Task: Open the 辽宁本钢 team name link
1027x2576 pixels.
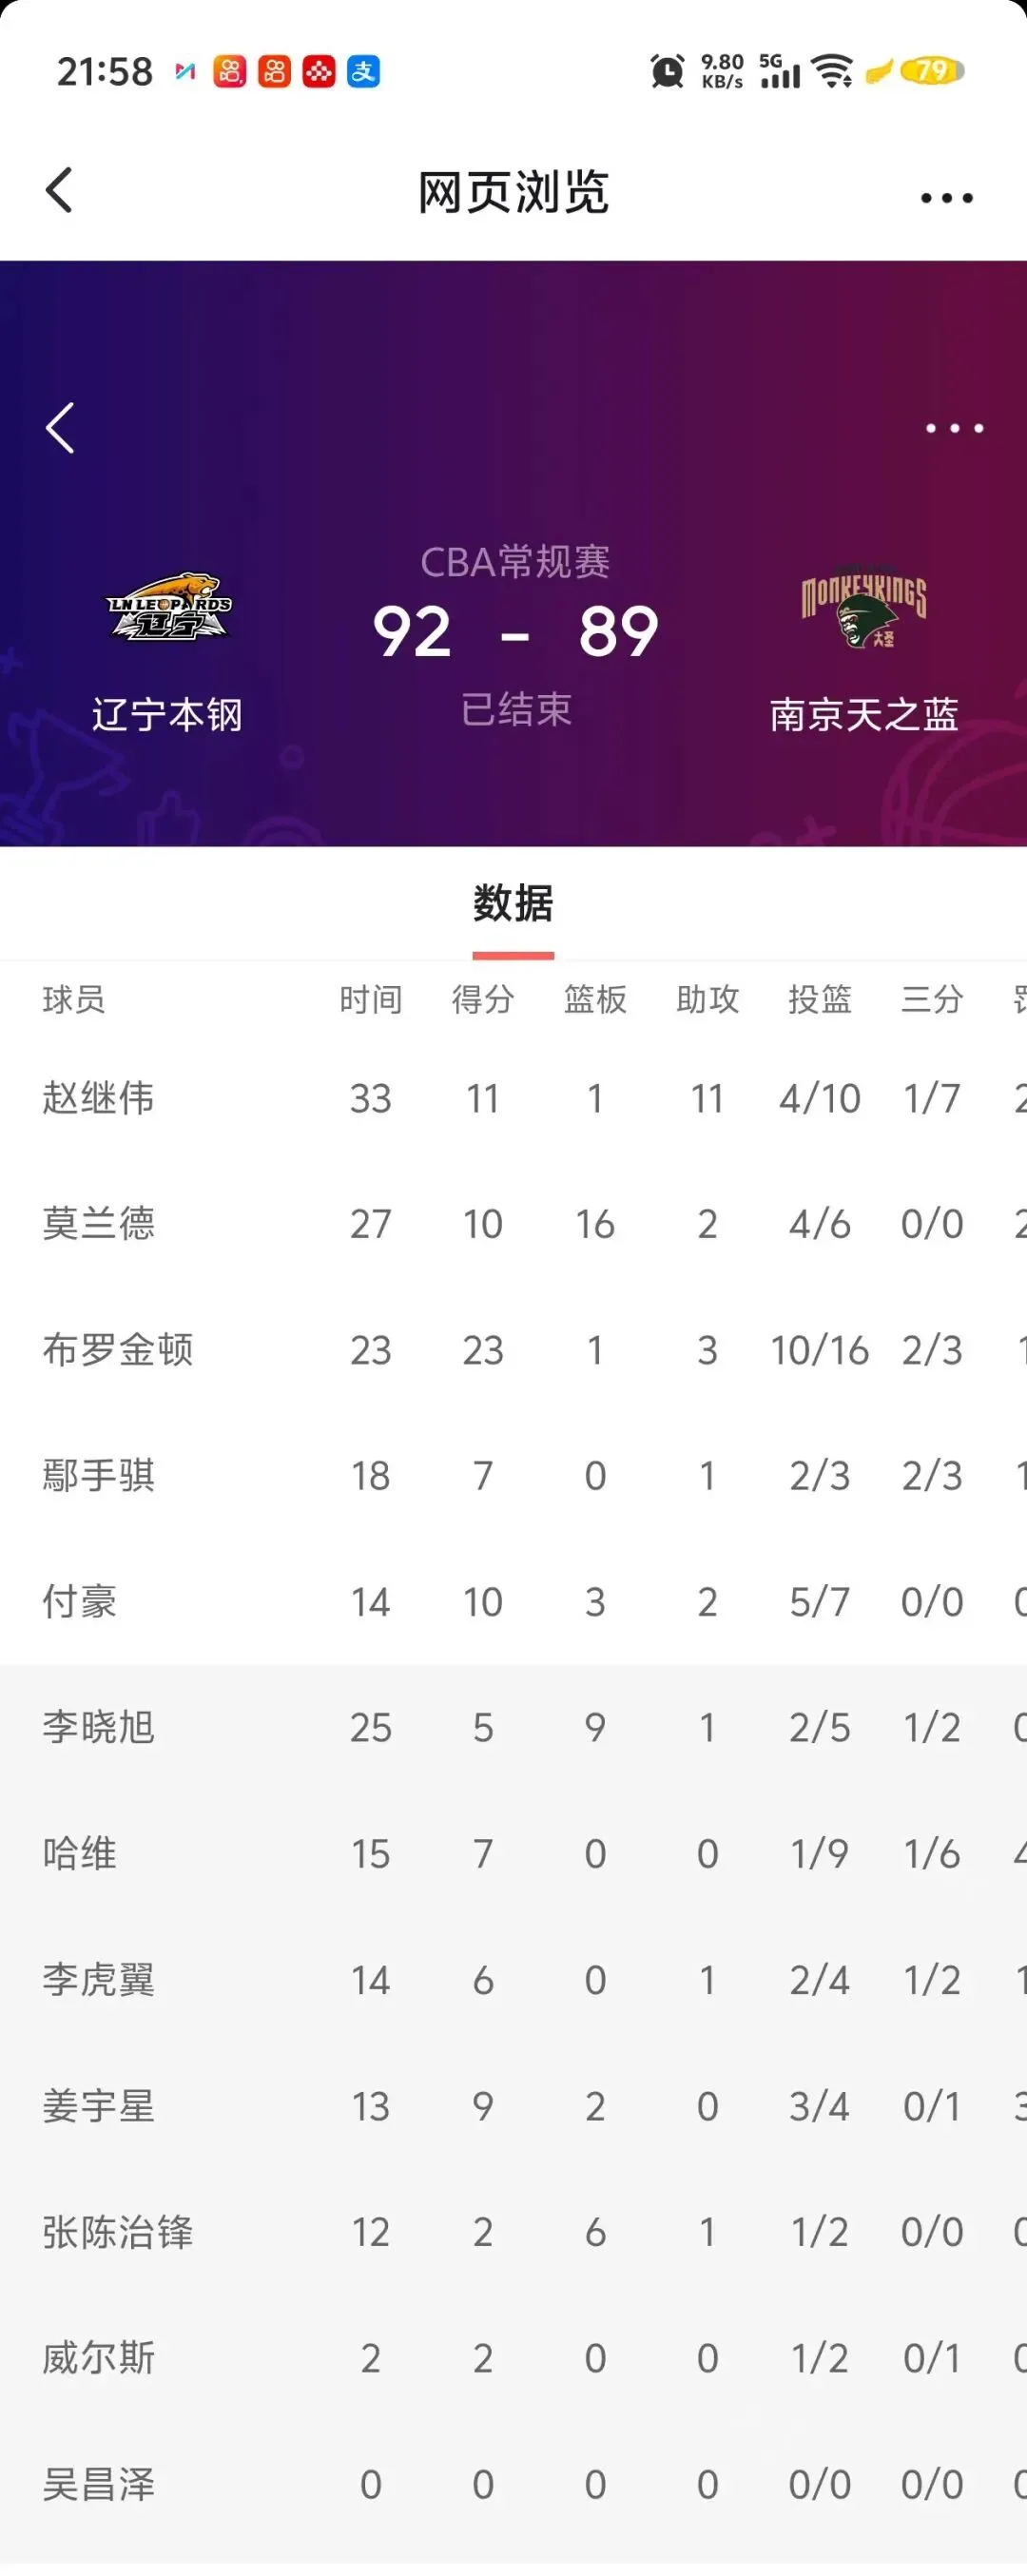Action: point(167,715)
